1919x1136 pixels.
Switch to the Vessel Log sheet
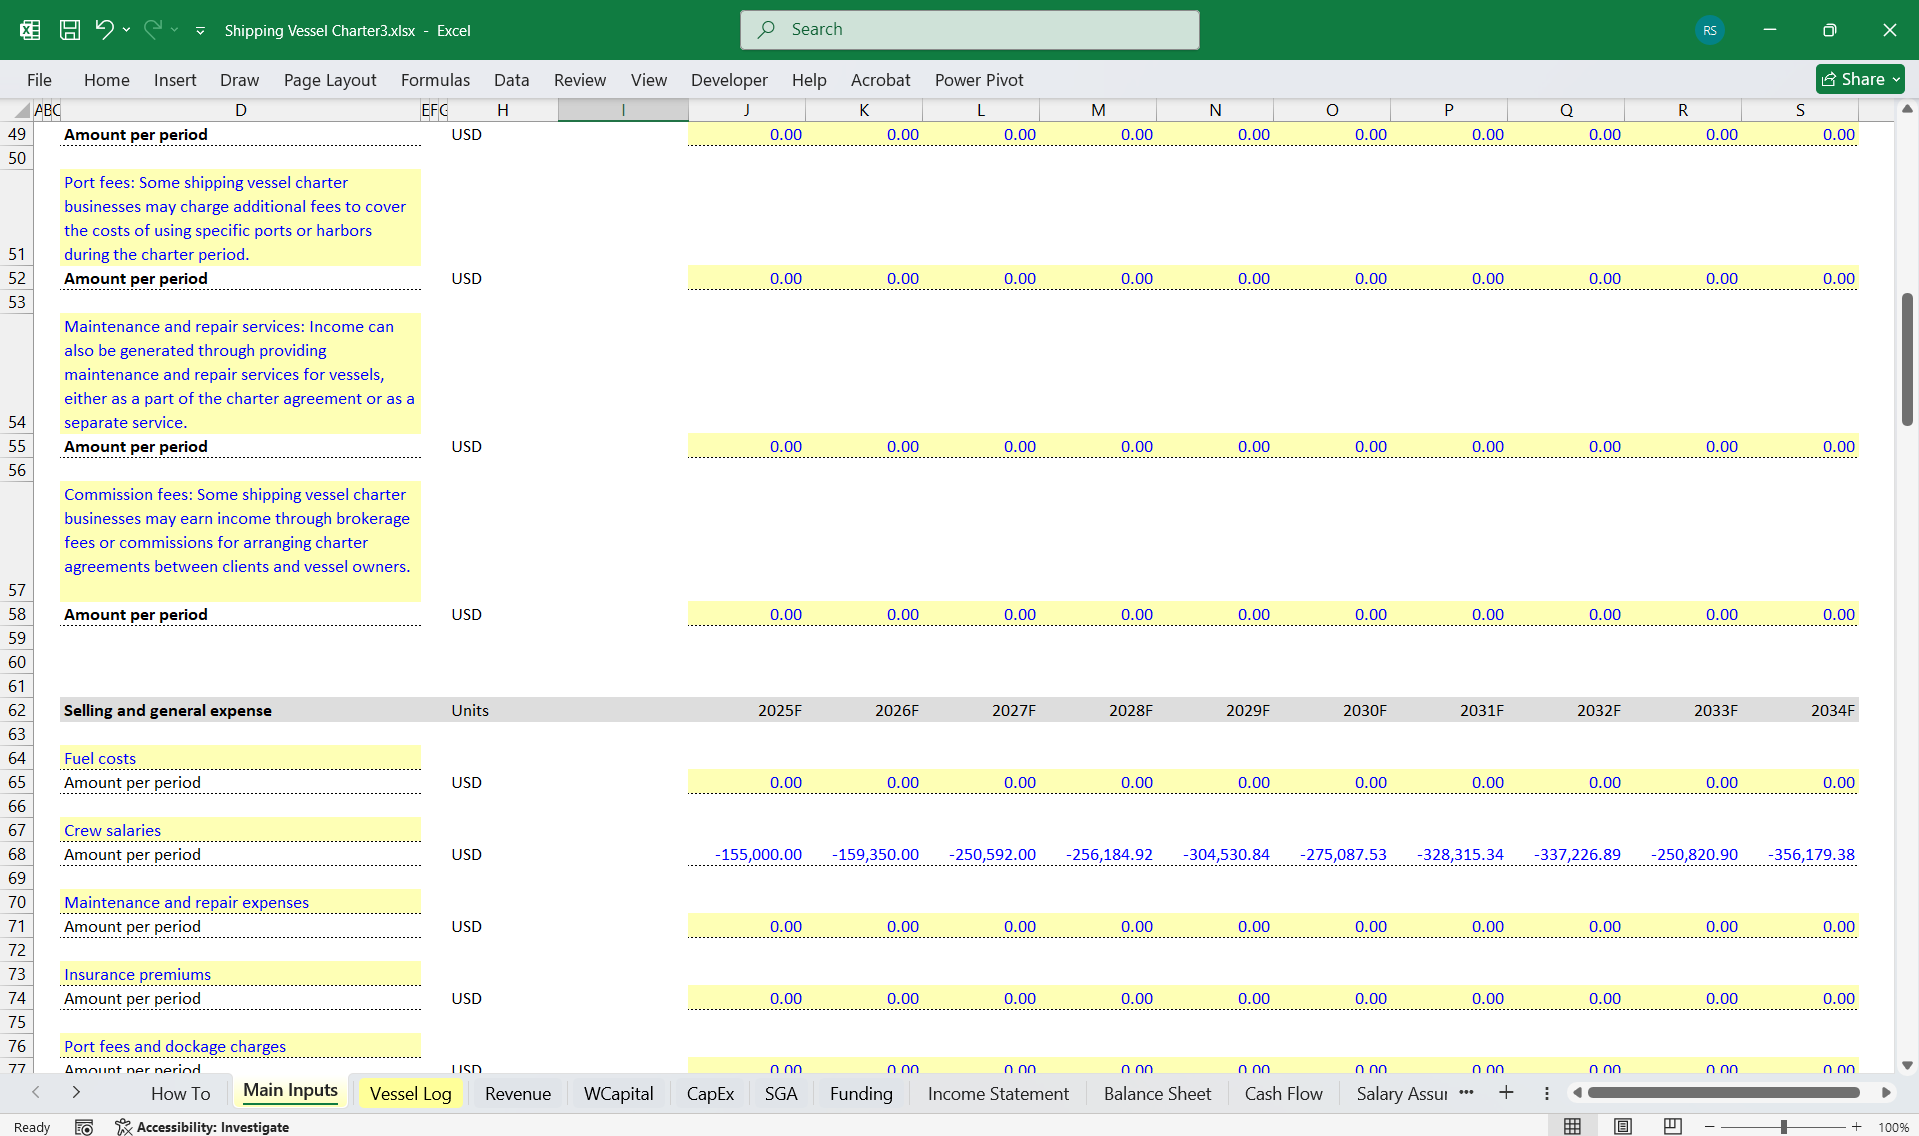coord(410,1093)
